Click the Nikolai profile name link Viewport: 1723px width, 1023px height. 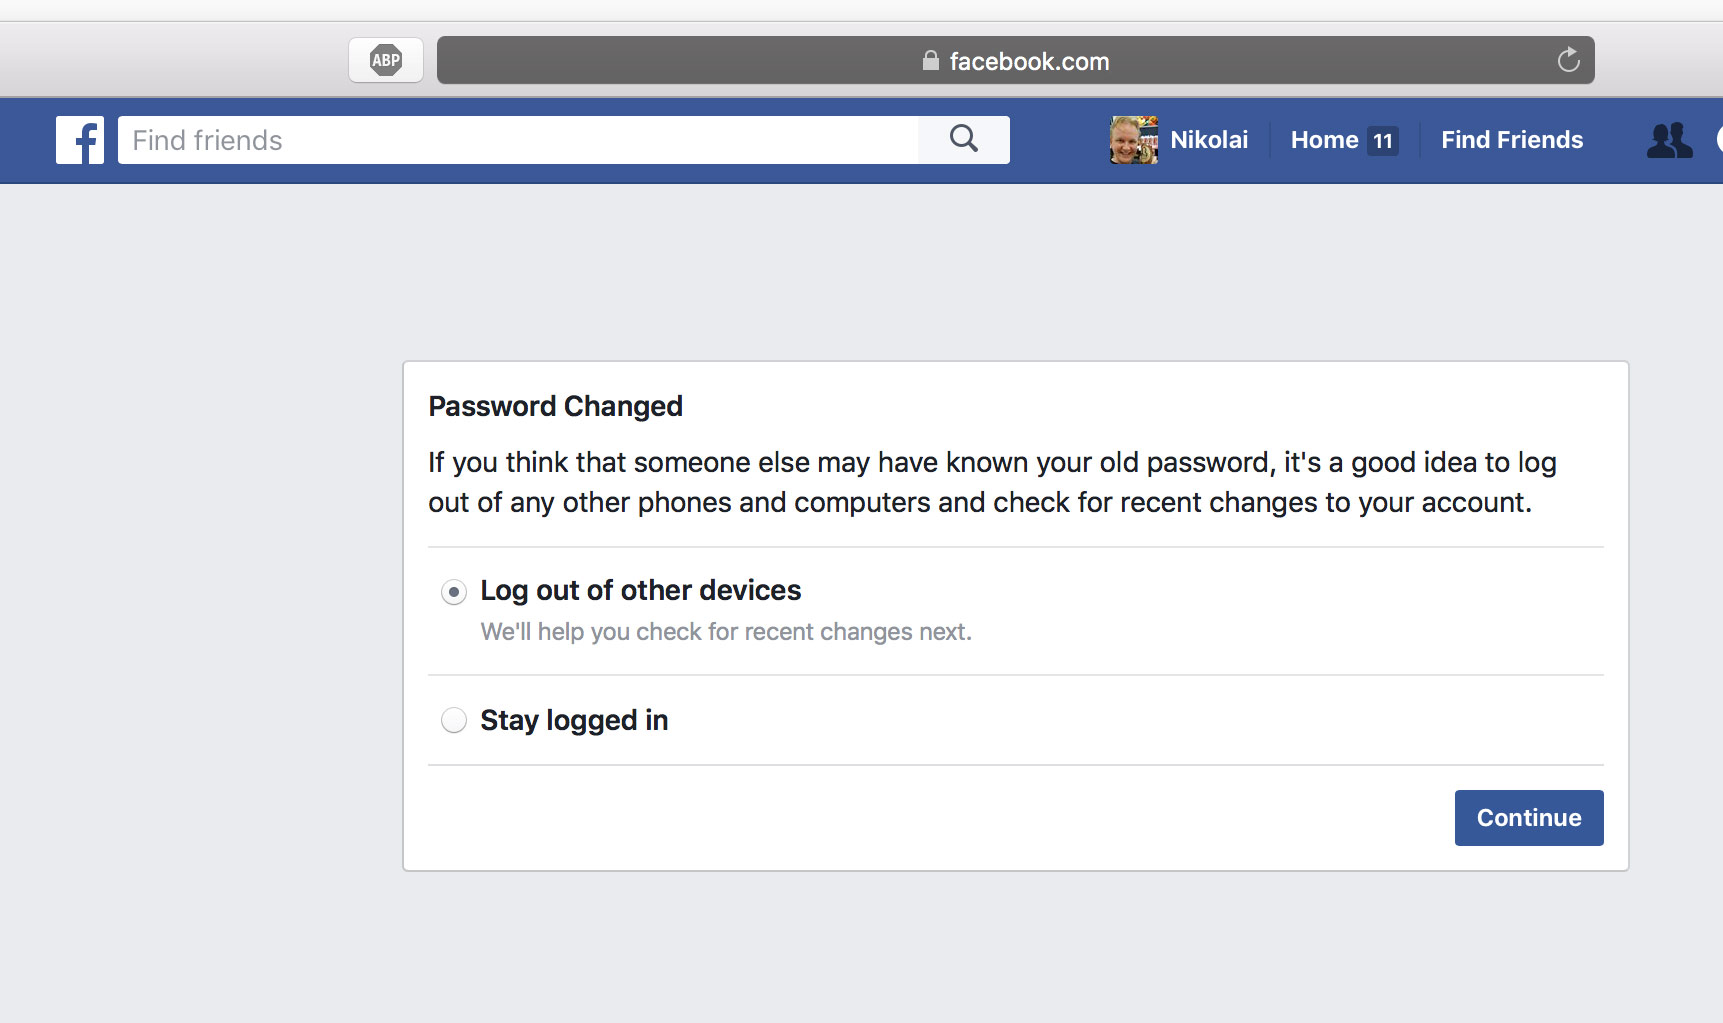tap(1209, 140)
